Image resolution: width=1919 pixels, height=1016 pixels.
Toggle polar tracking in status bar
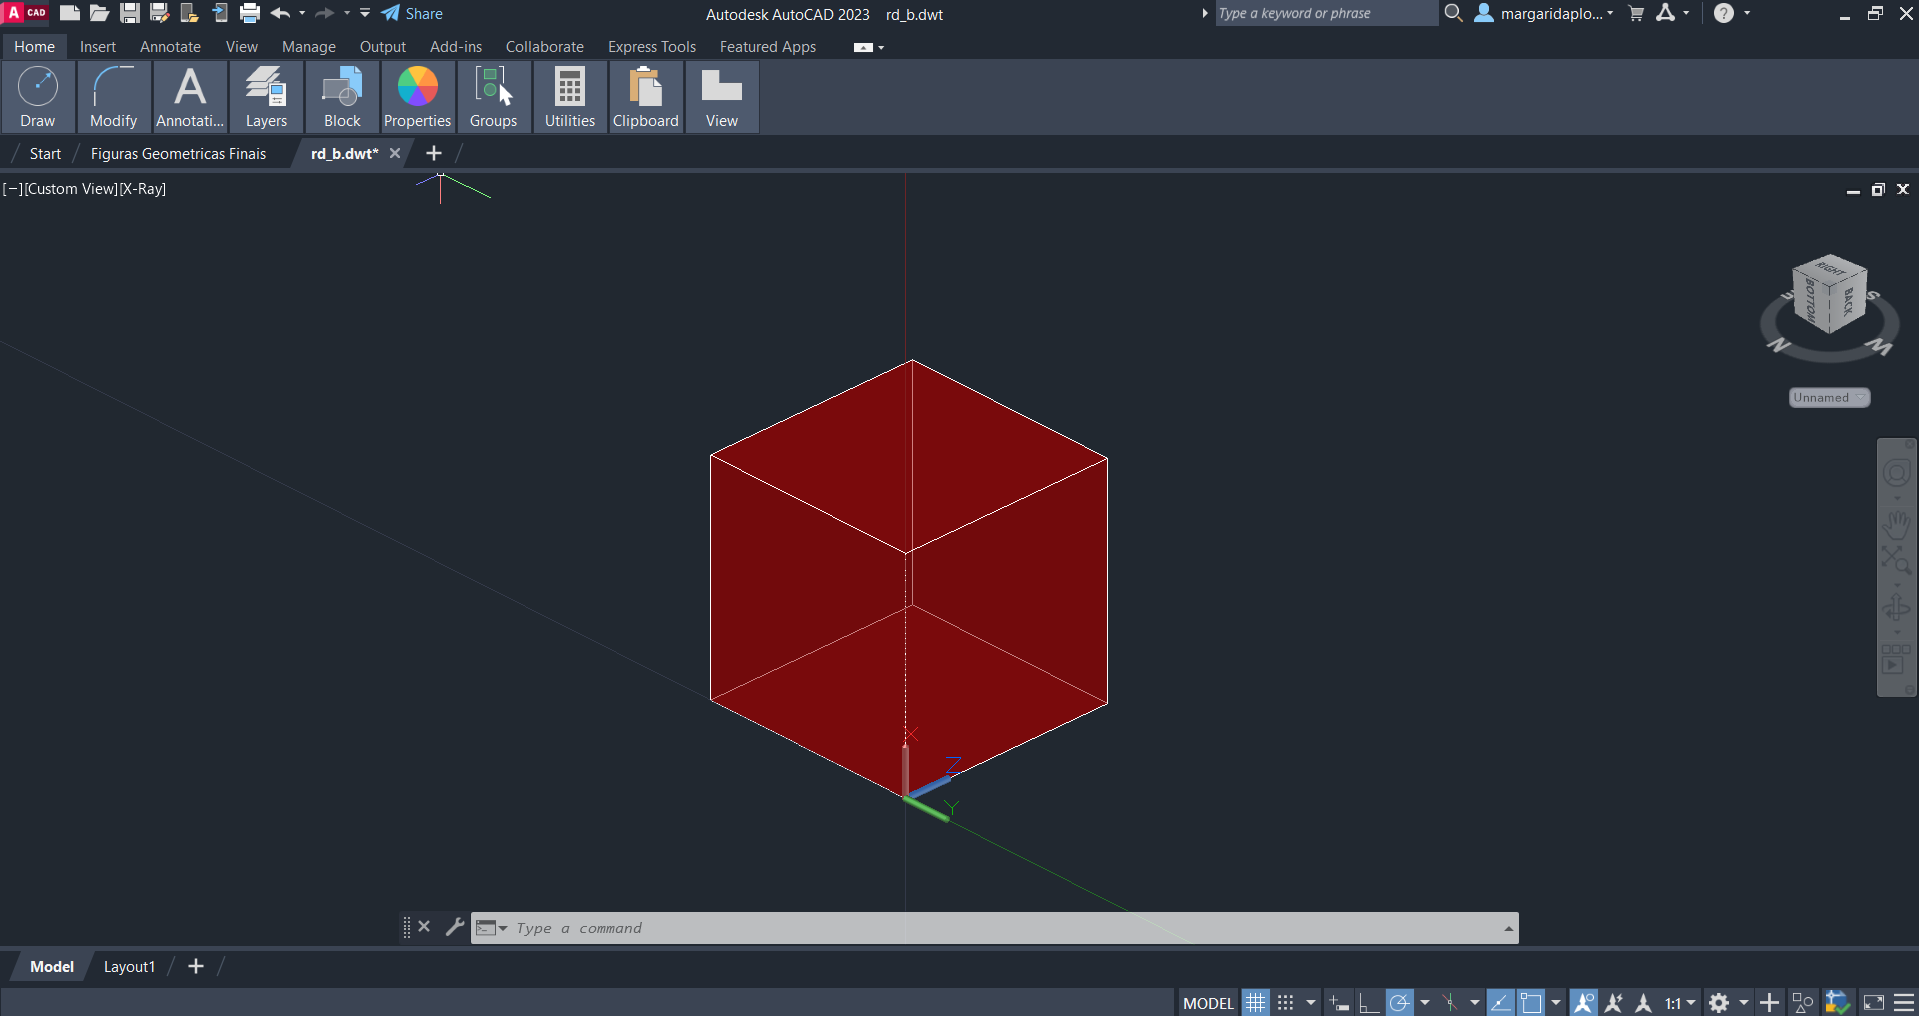coord(1400,1003)
